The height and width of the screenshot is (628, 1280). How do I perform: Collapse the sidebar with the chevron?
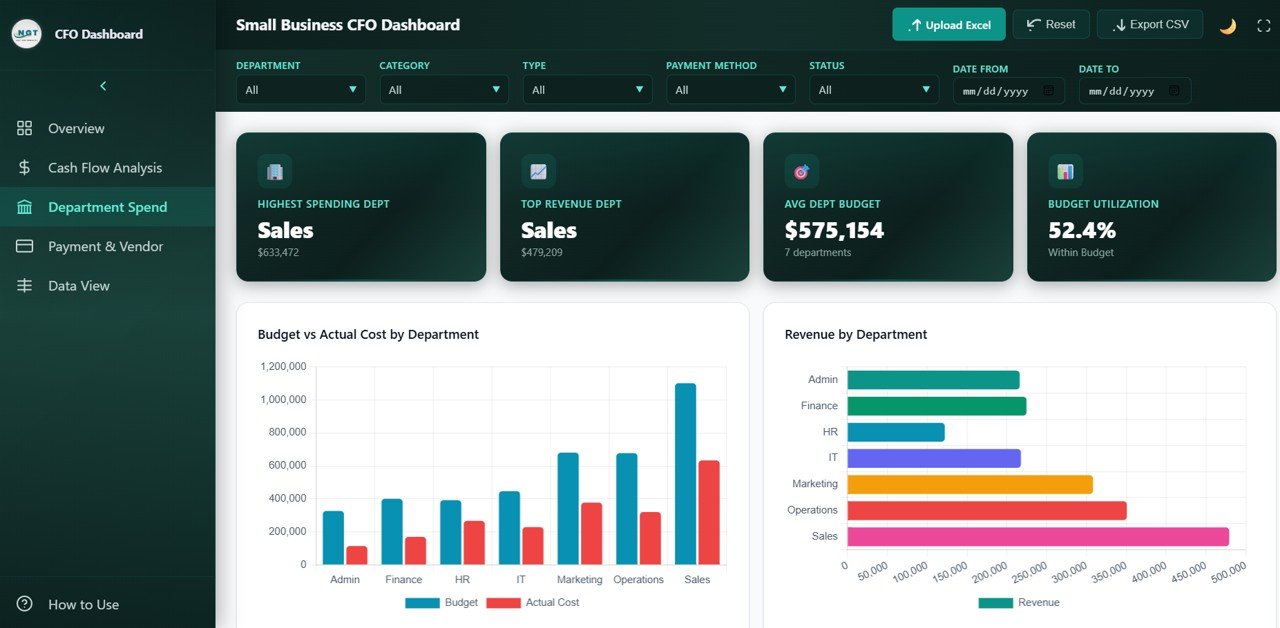click(x=103, y=86)
